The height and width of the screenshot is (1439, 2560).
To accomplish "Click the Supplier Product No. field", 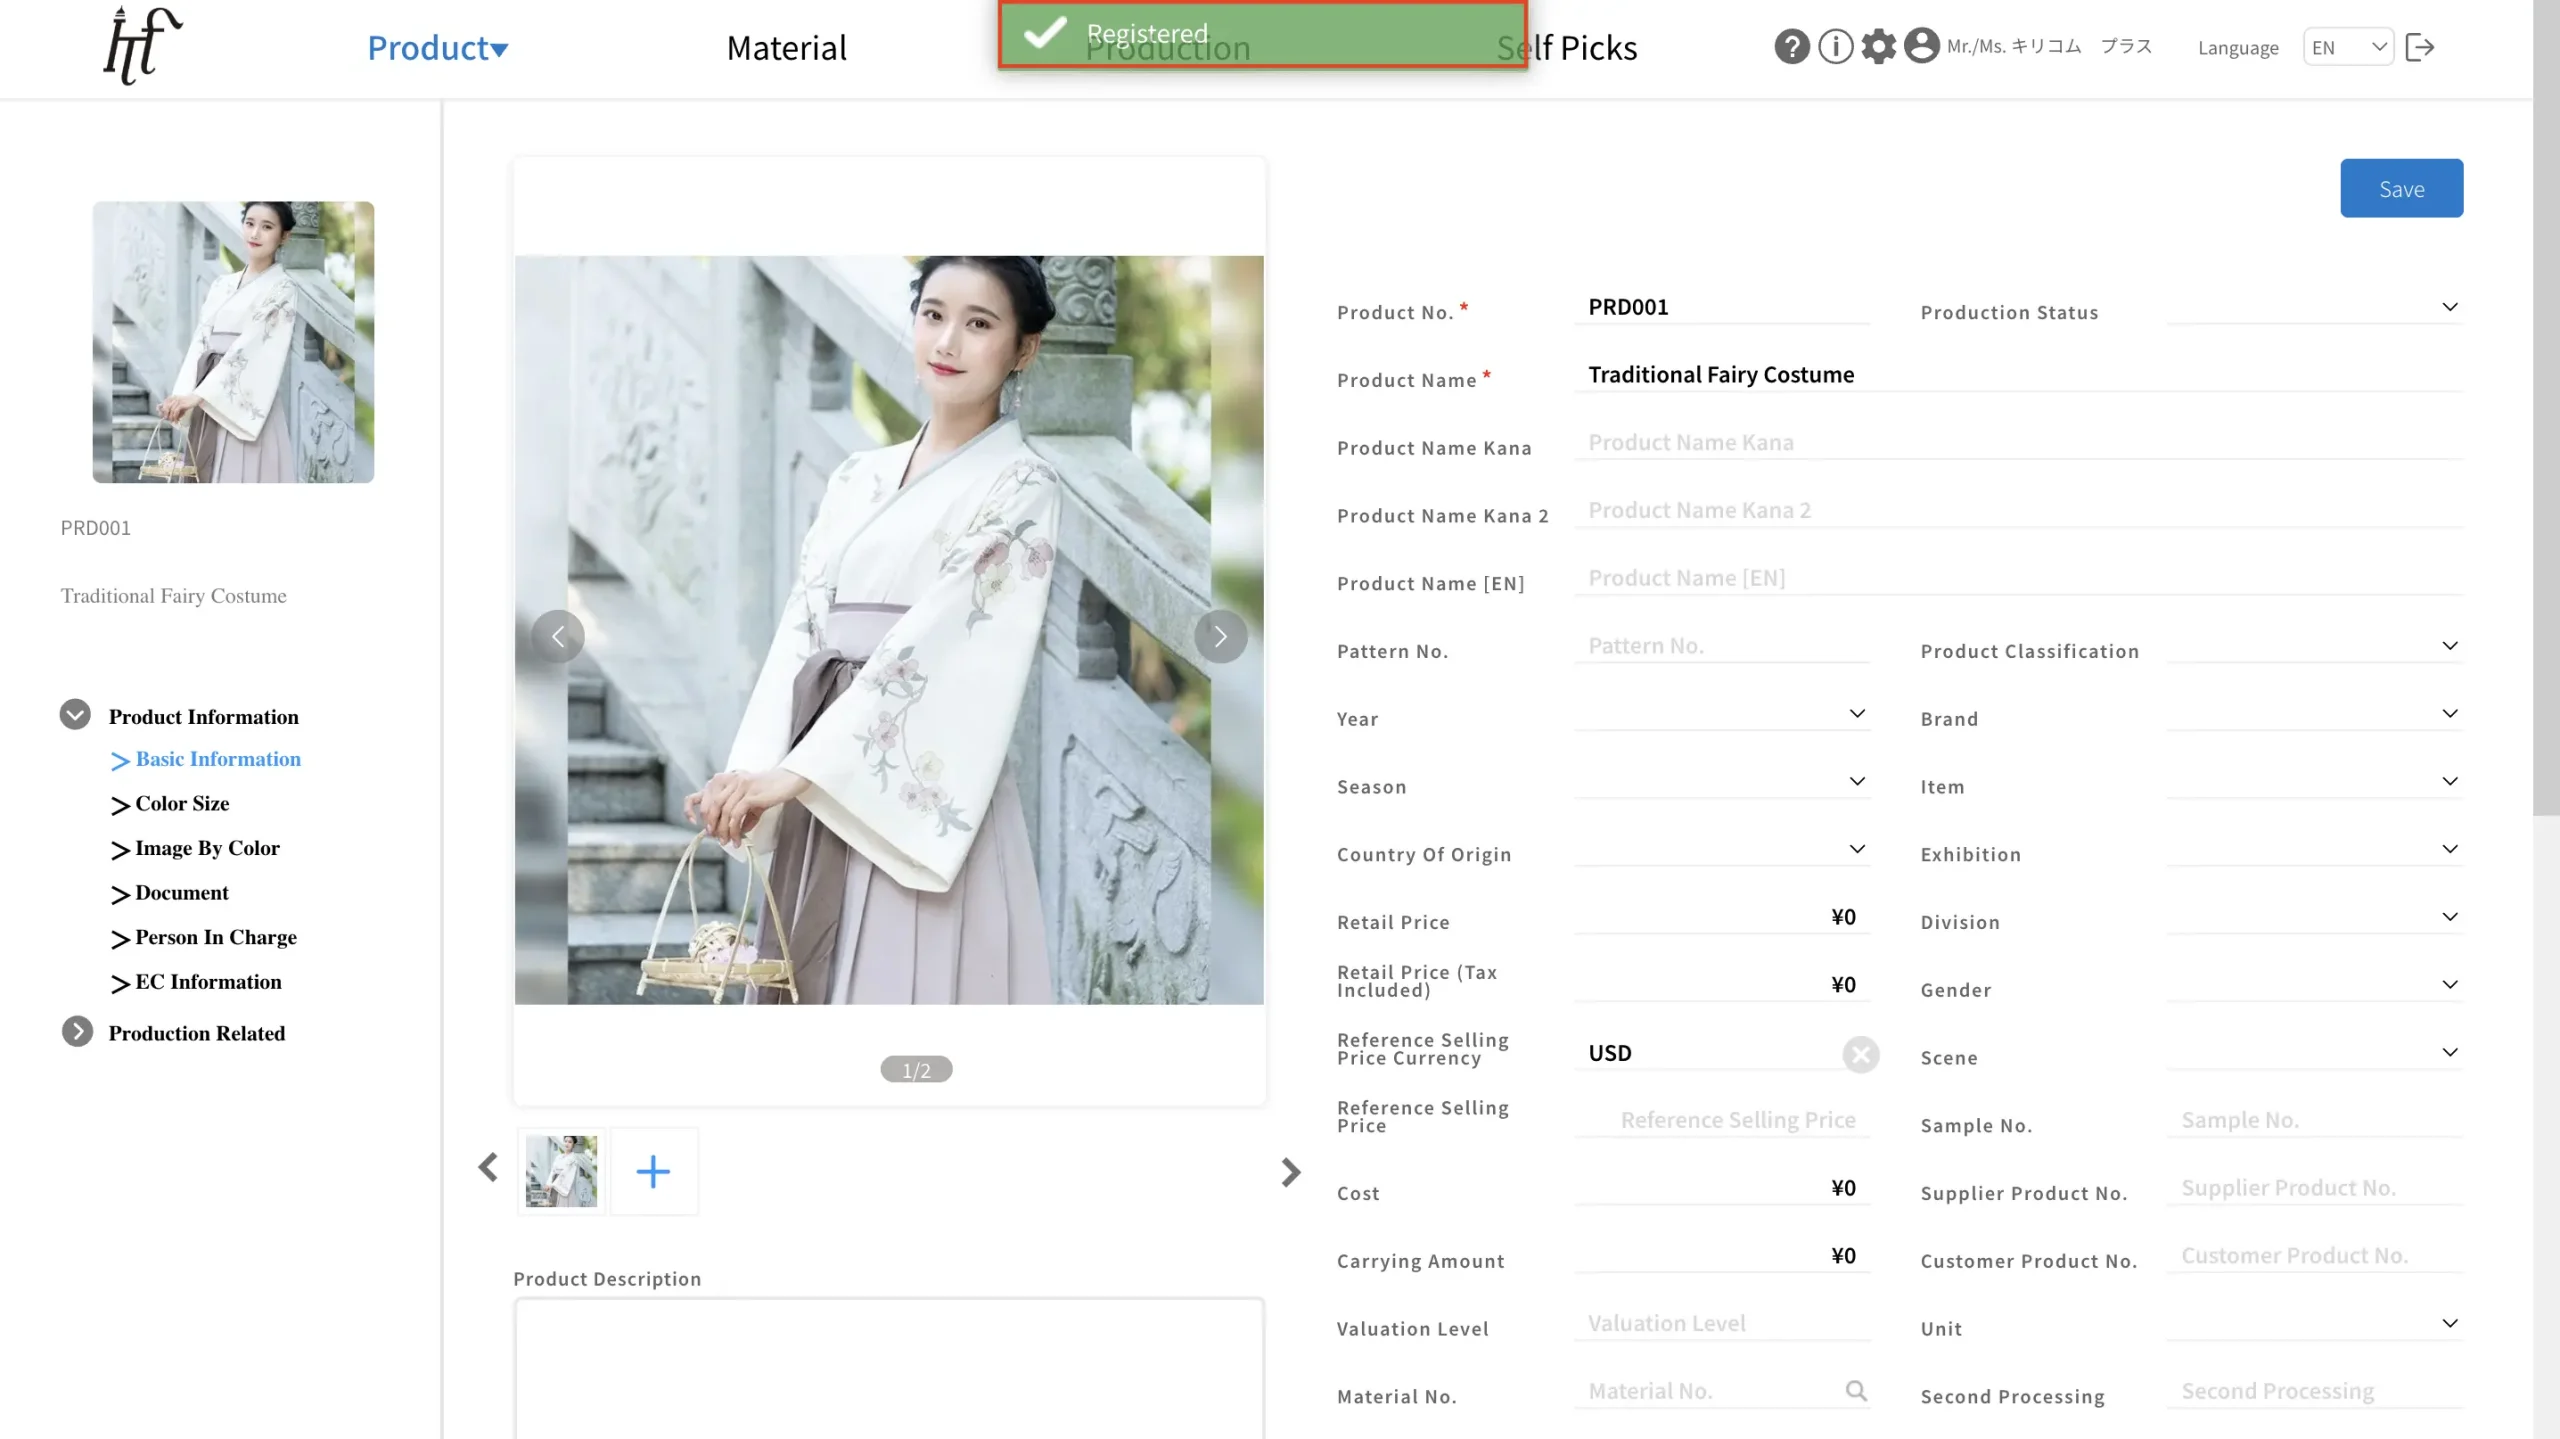I will tap(2314, 1188).
